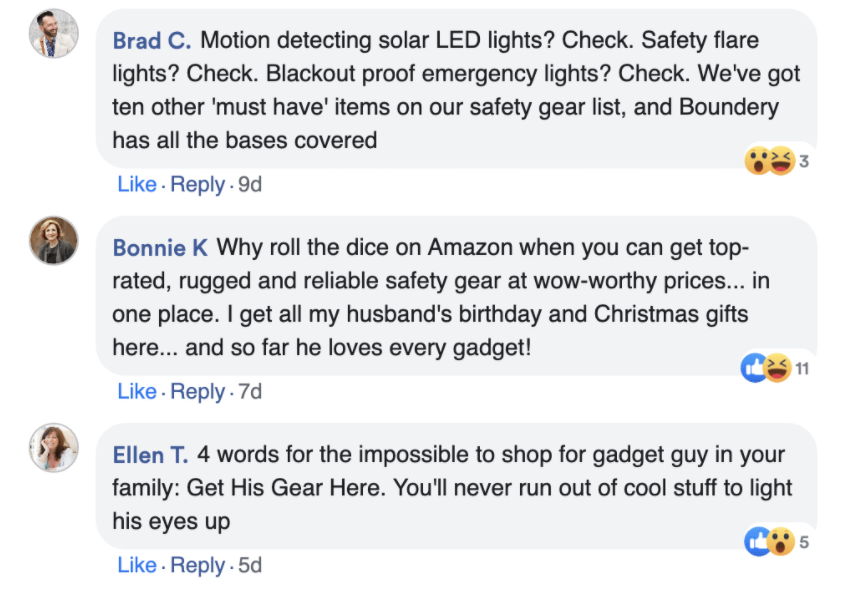Reply to Brad C.'s comment
This screenshot has width=848, height=612.
197,185
